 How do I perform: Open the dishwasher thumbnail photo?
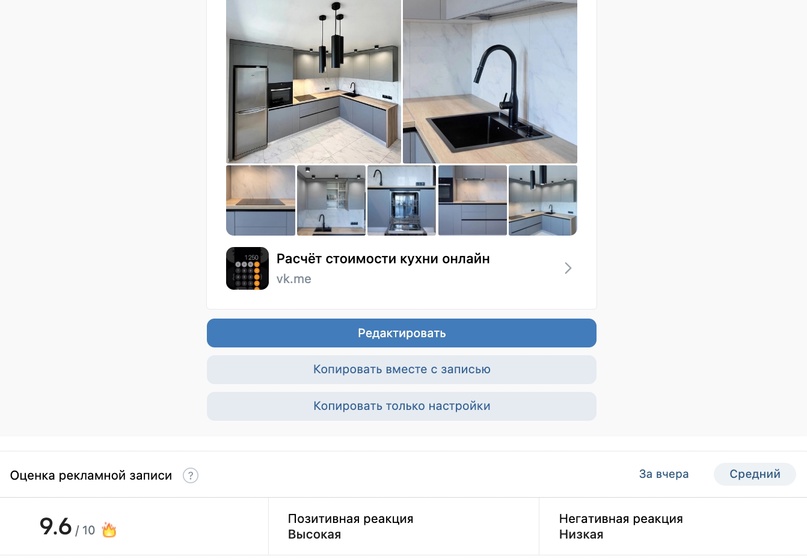coord(401,200)
